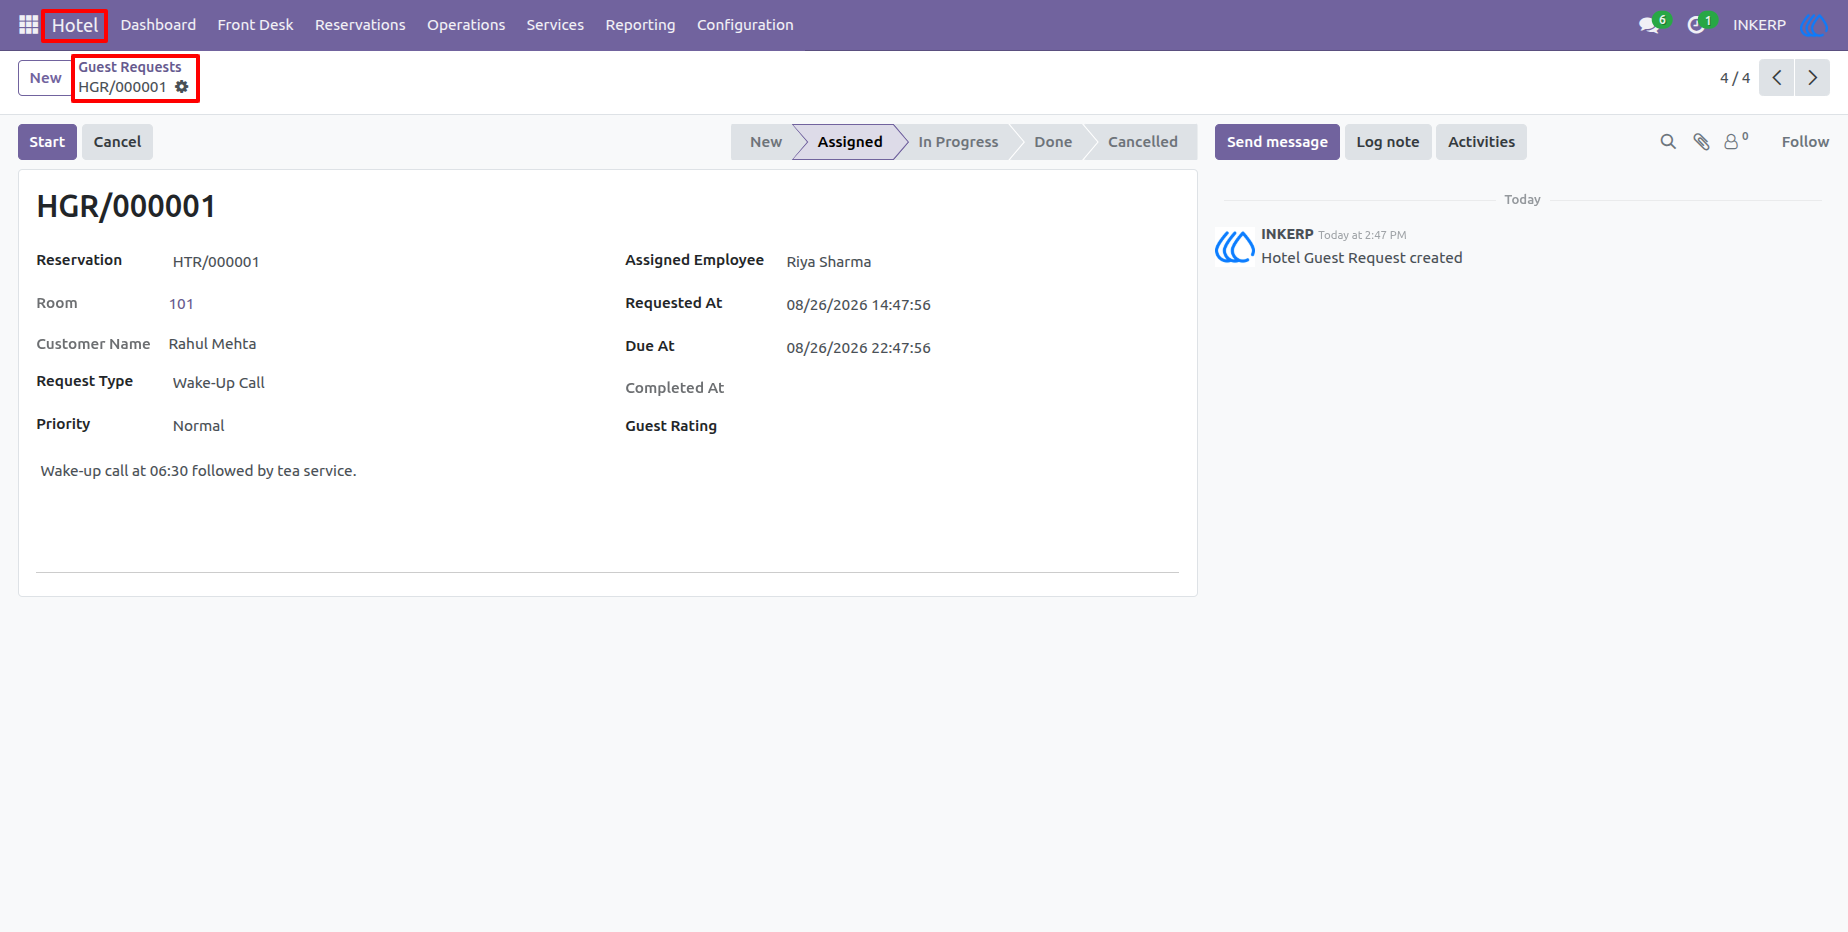Select the Assigned status stage
The image size is (1848, 932).
click(850, 142)
